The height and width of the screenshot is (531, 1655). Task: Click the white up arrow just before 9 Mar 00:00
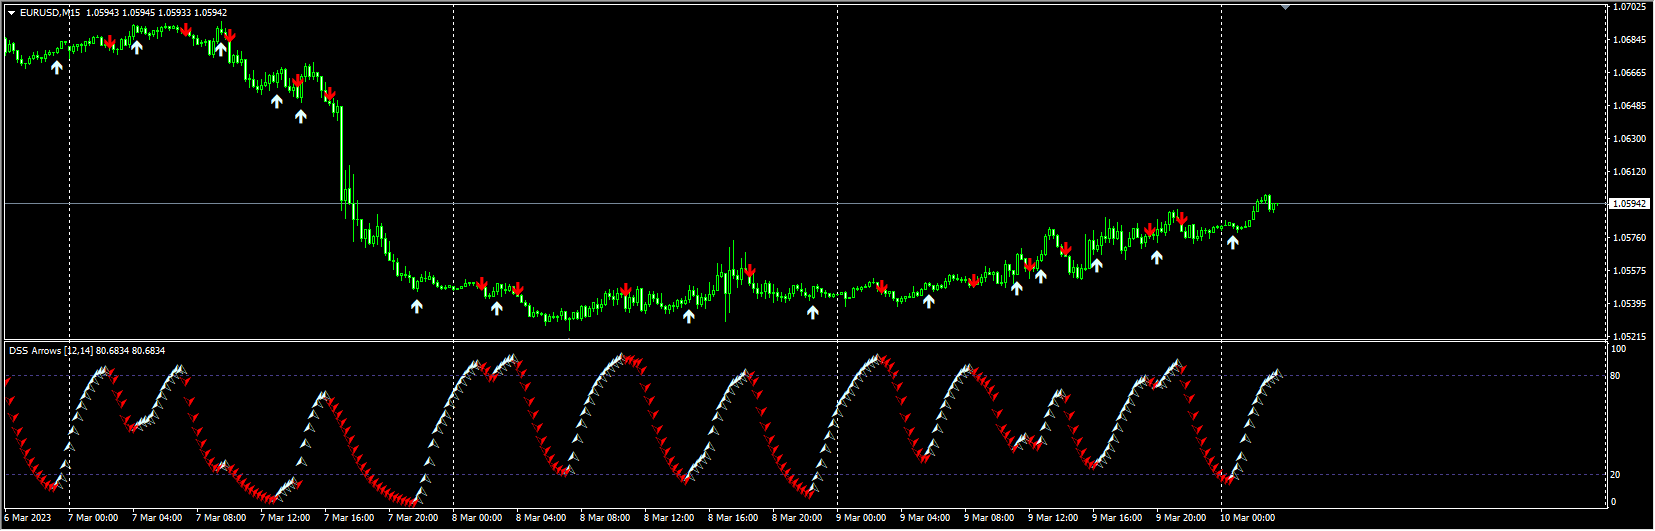[813, 312]
